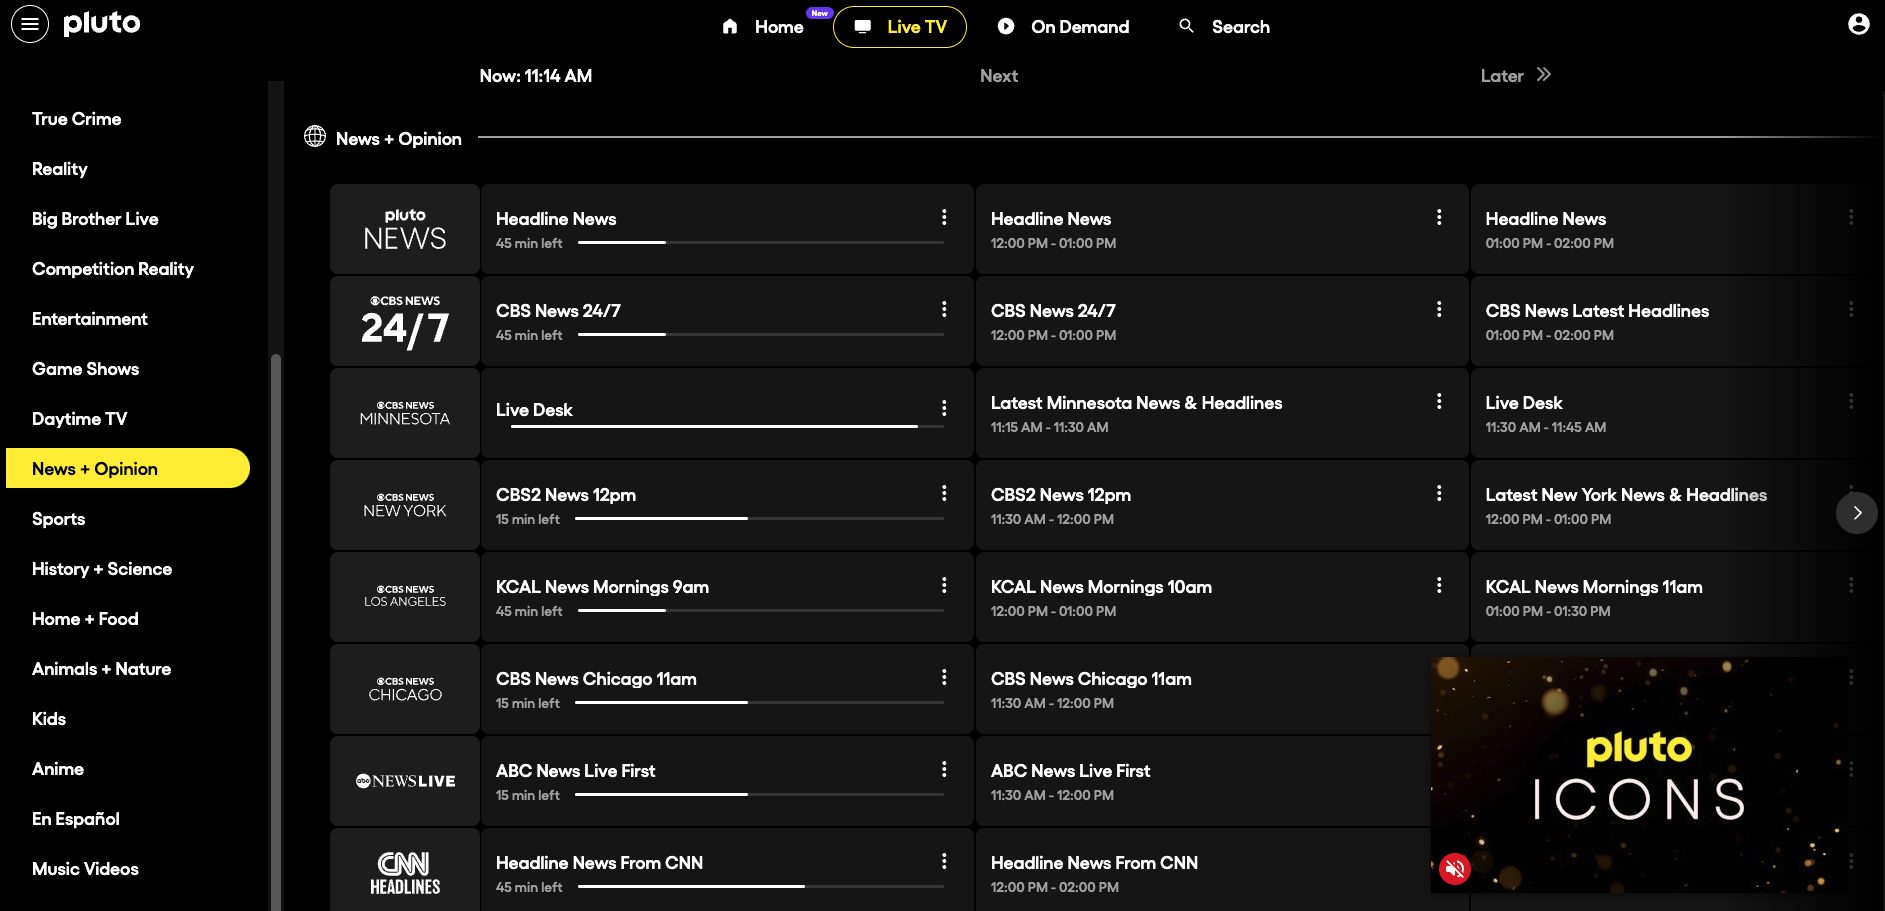Open options menu for Headline News
Screen dimensions: 1885x911
tap(944, 217)
